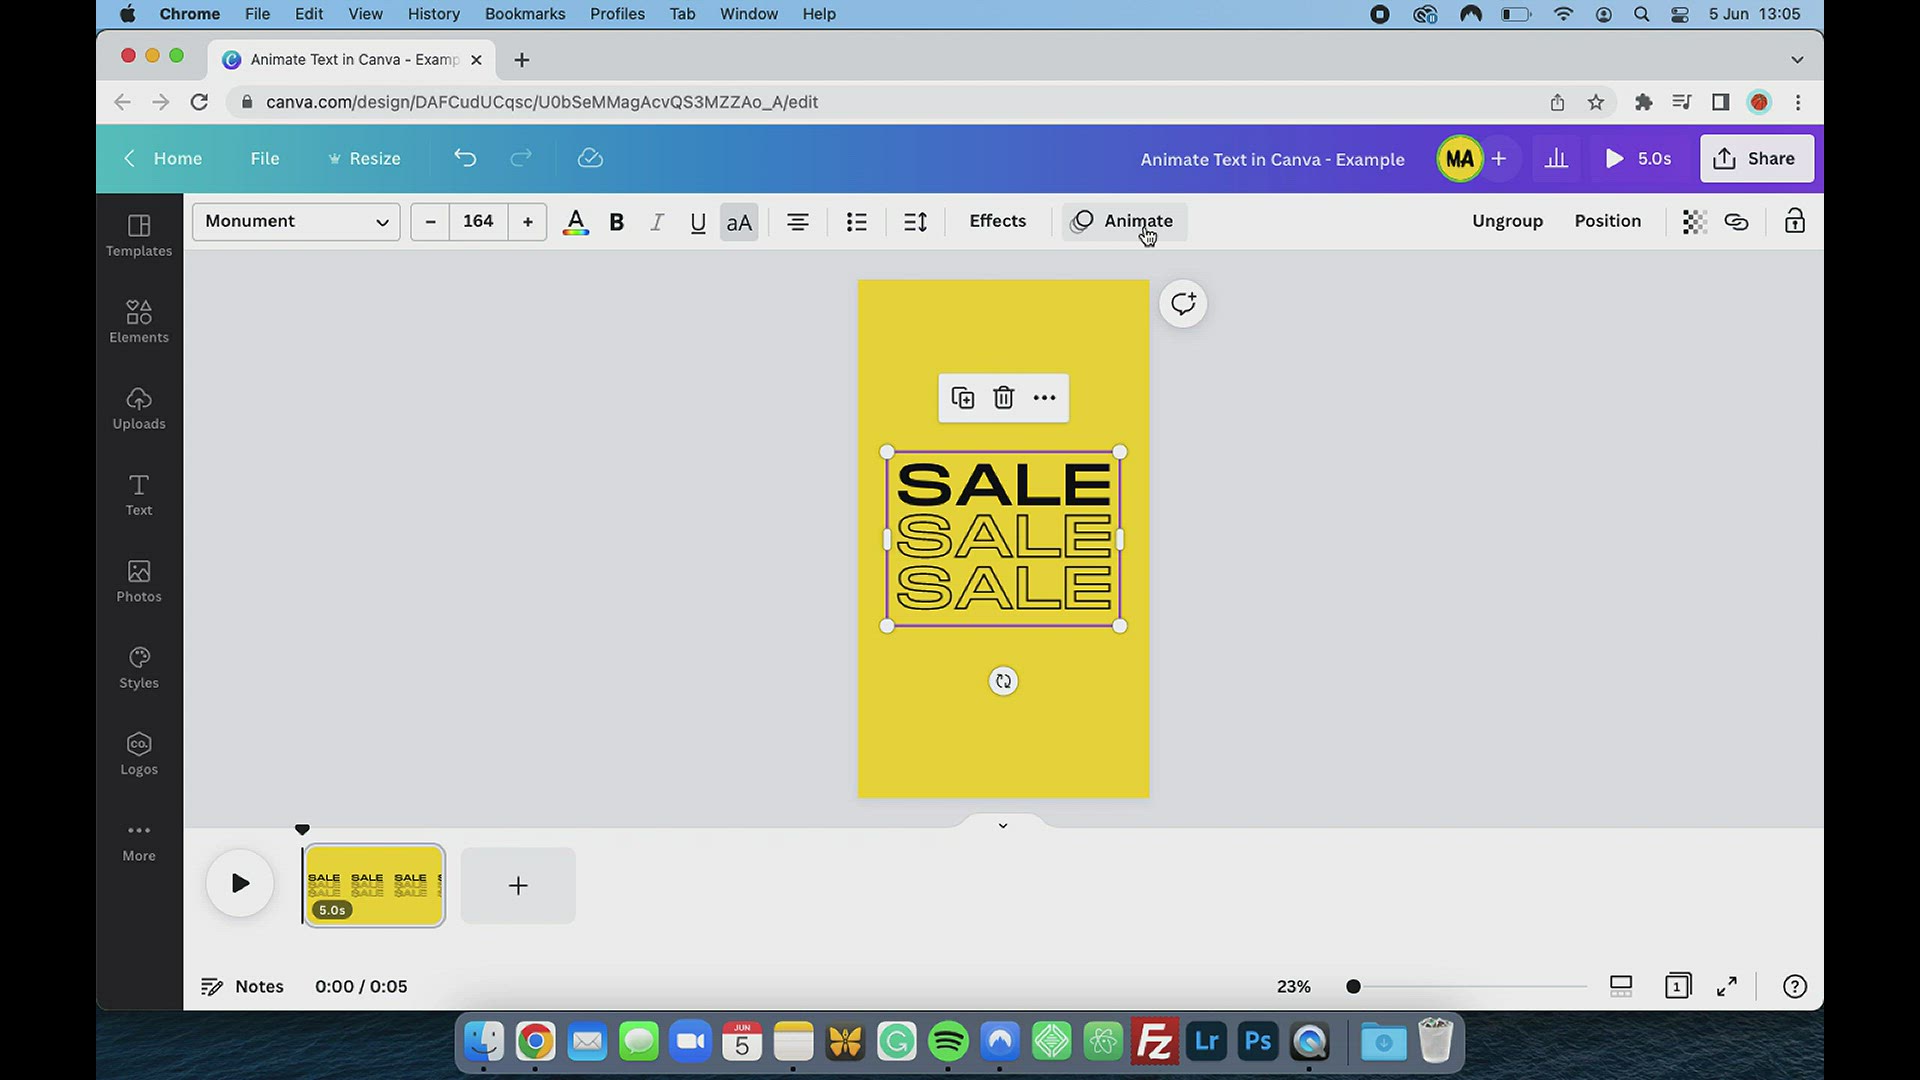1920x1080 pixels.
Task: Open the Notes panel
Action: coord(243,986)
